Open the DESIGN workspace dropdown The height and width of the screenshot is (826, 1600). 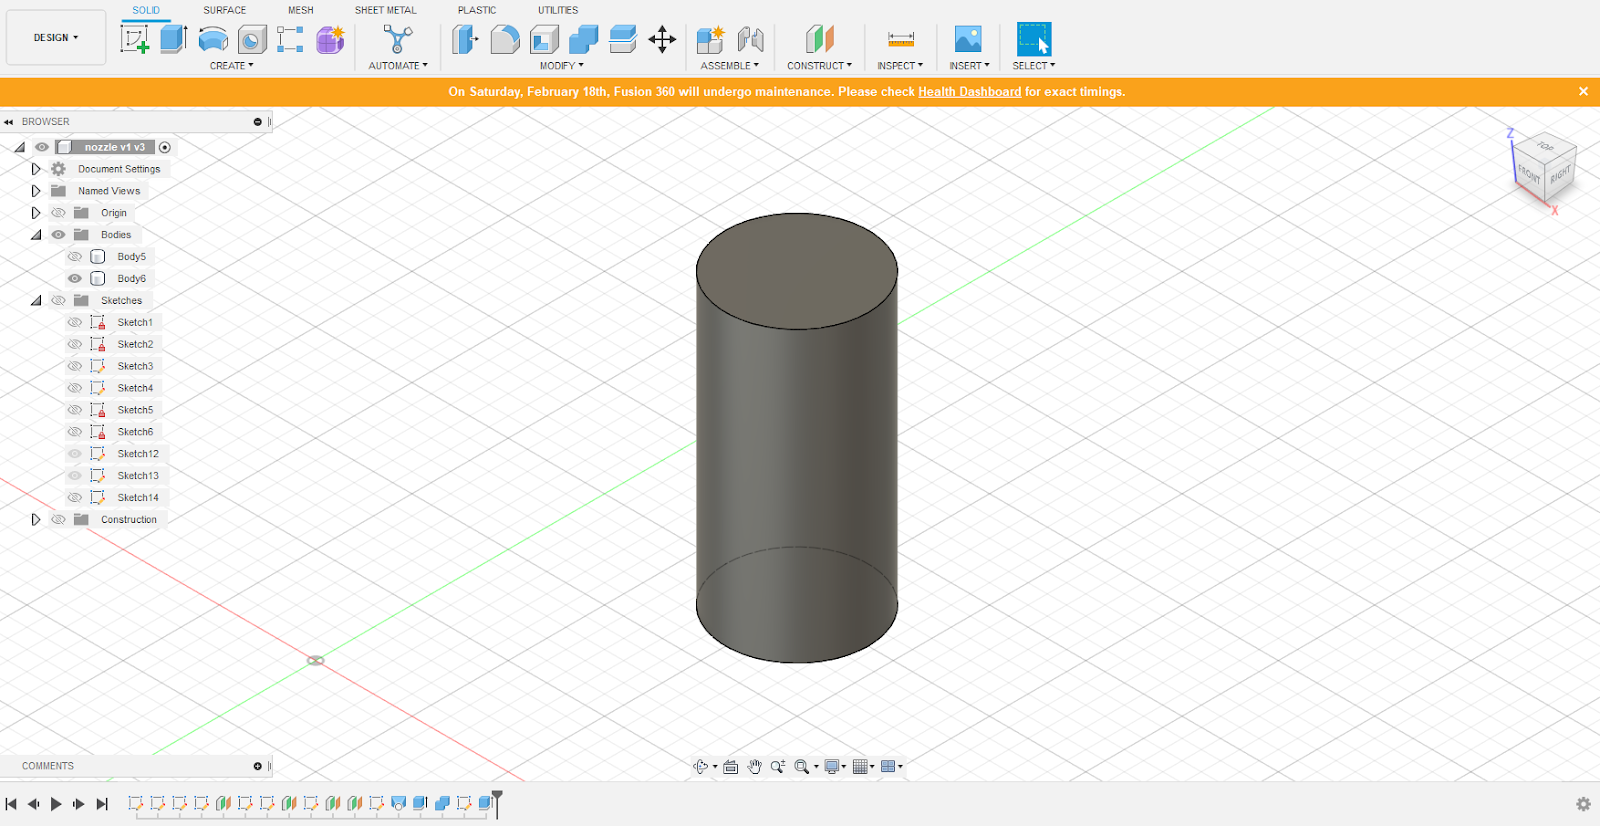click(x=56, y=38)
